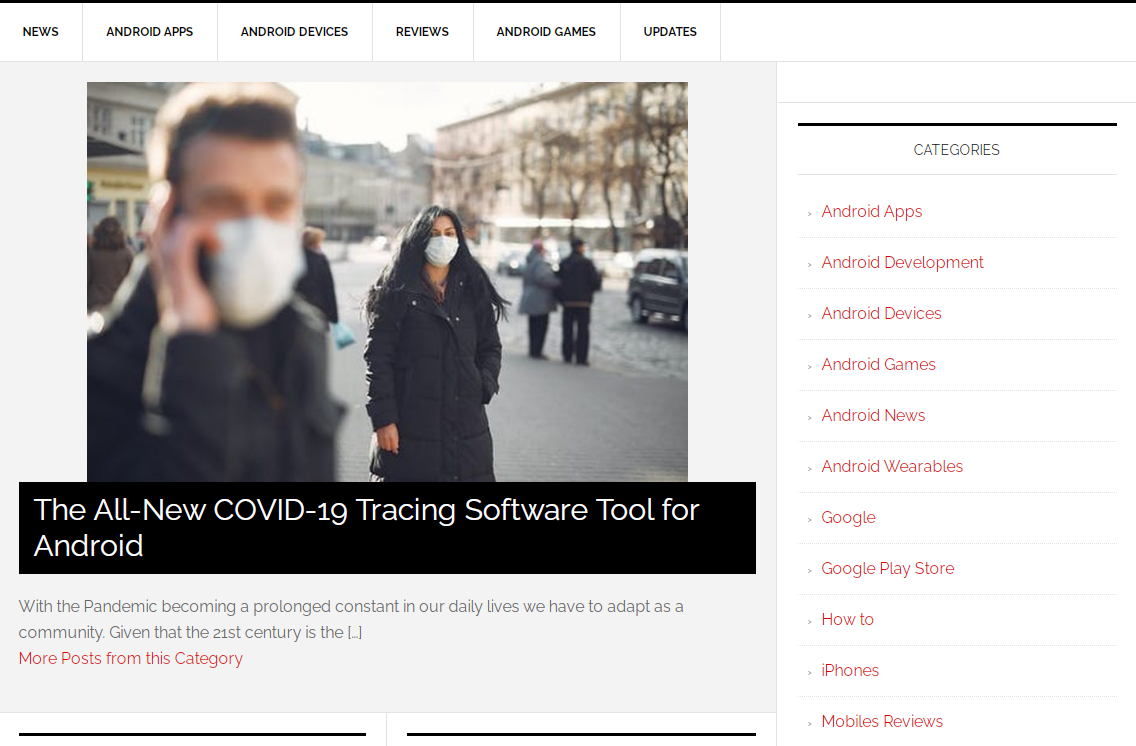Go to Android Apps in navigation bar
Screen dimensions: 1136x746
tap(150, 32)
